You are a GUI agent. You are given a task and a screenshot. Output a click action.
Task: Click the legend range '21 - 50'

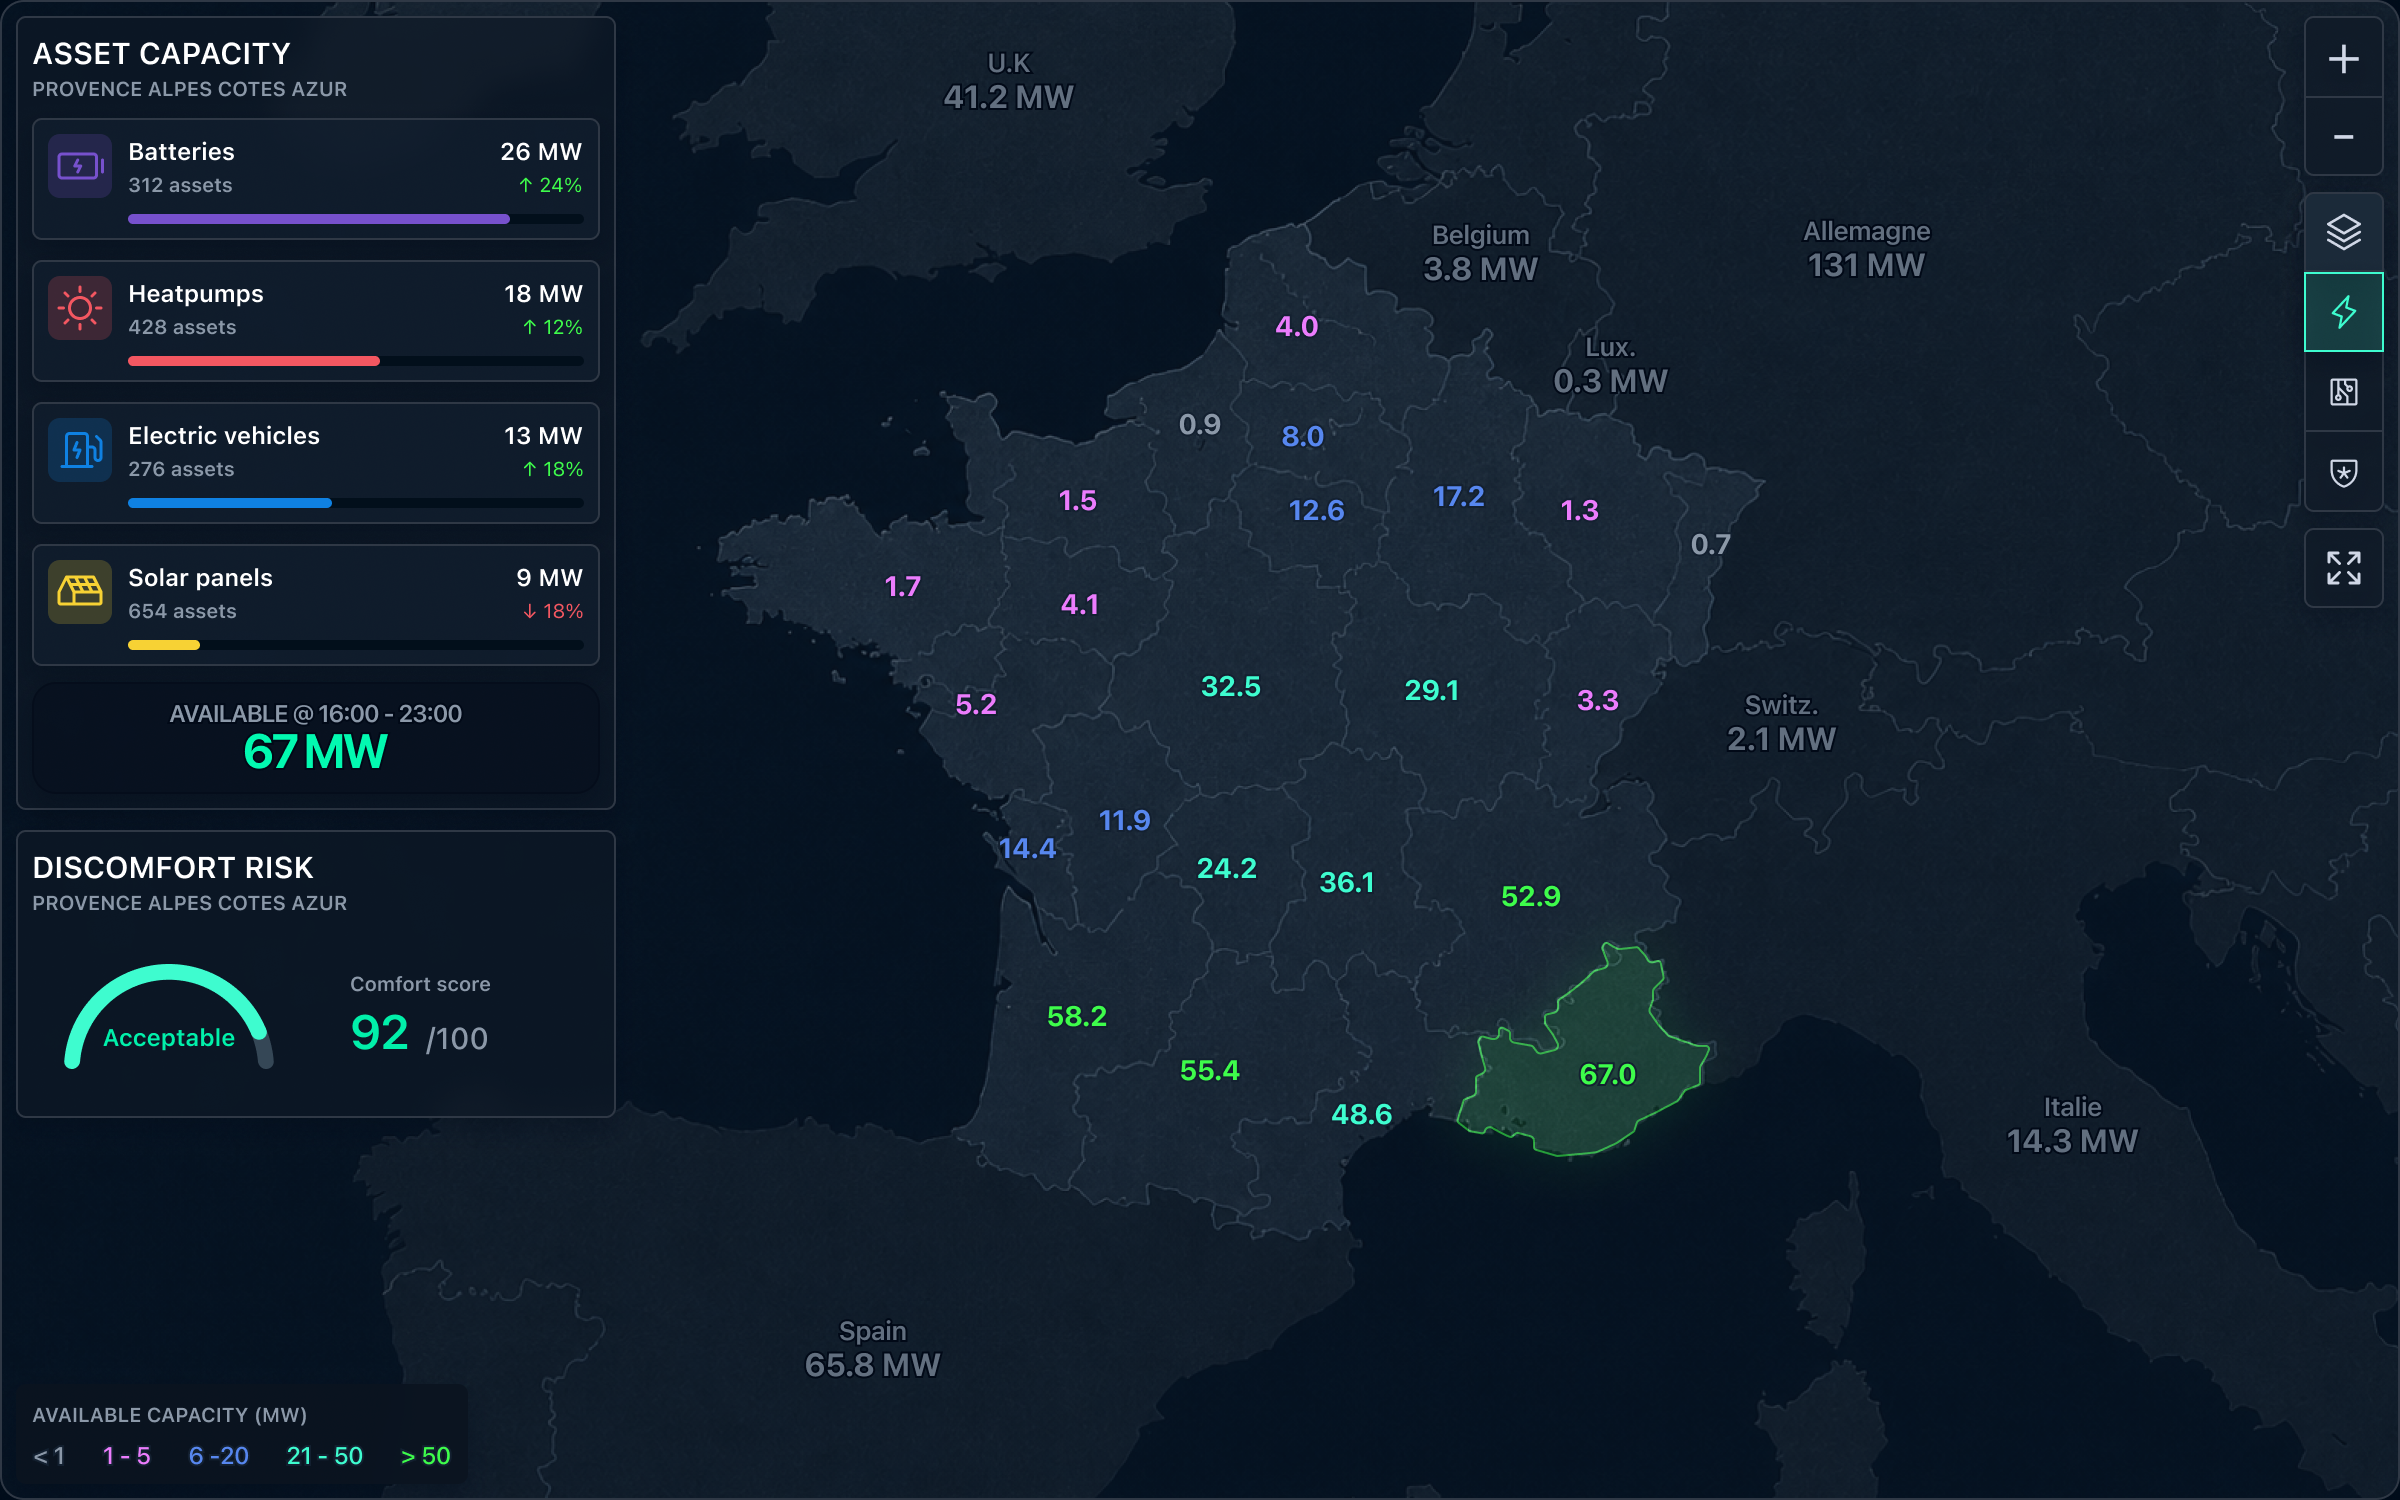click(x=324, y=1456)
